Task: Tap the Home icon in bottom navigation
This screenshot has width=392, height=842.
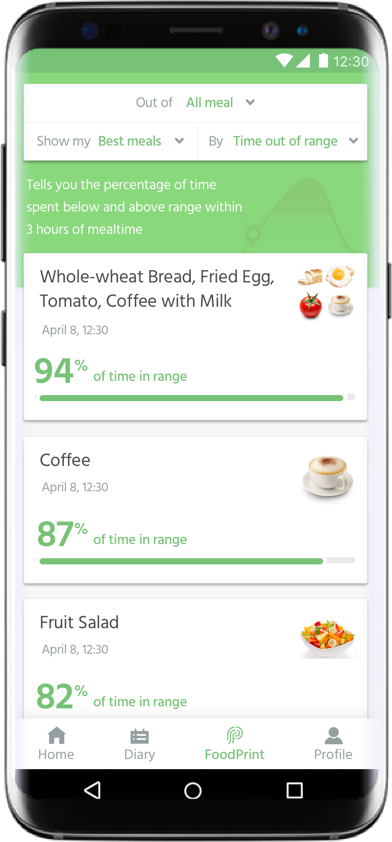Action: click(56, 735)
